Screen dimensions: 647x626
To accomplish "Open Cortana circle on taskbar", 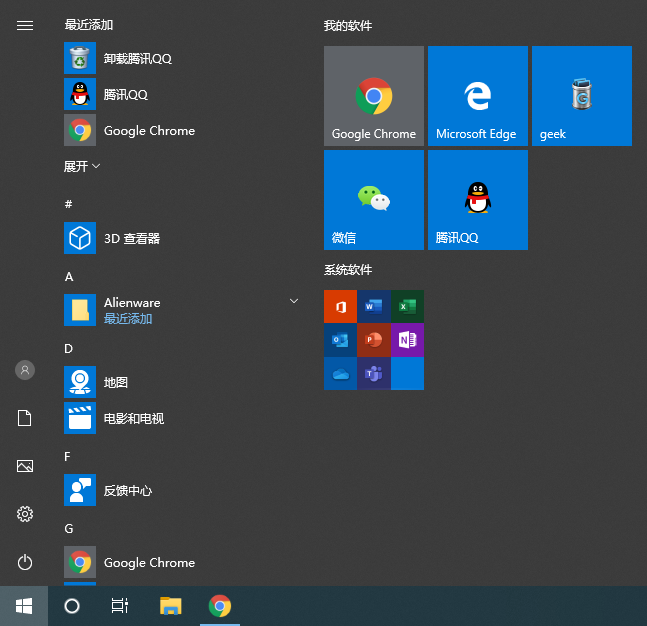I will 72,606.
